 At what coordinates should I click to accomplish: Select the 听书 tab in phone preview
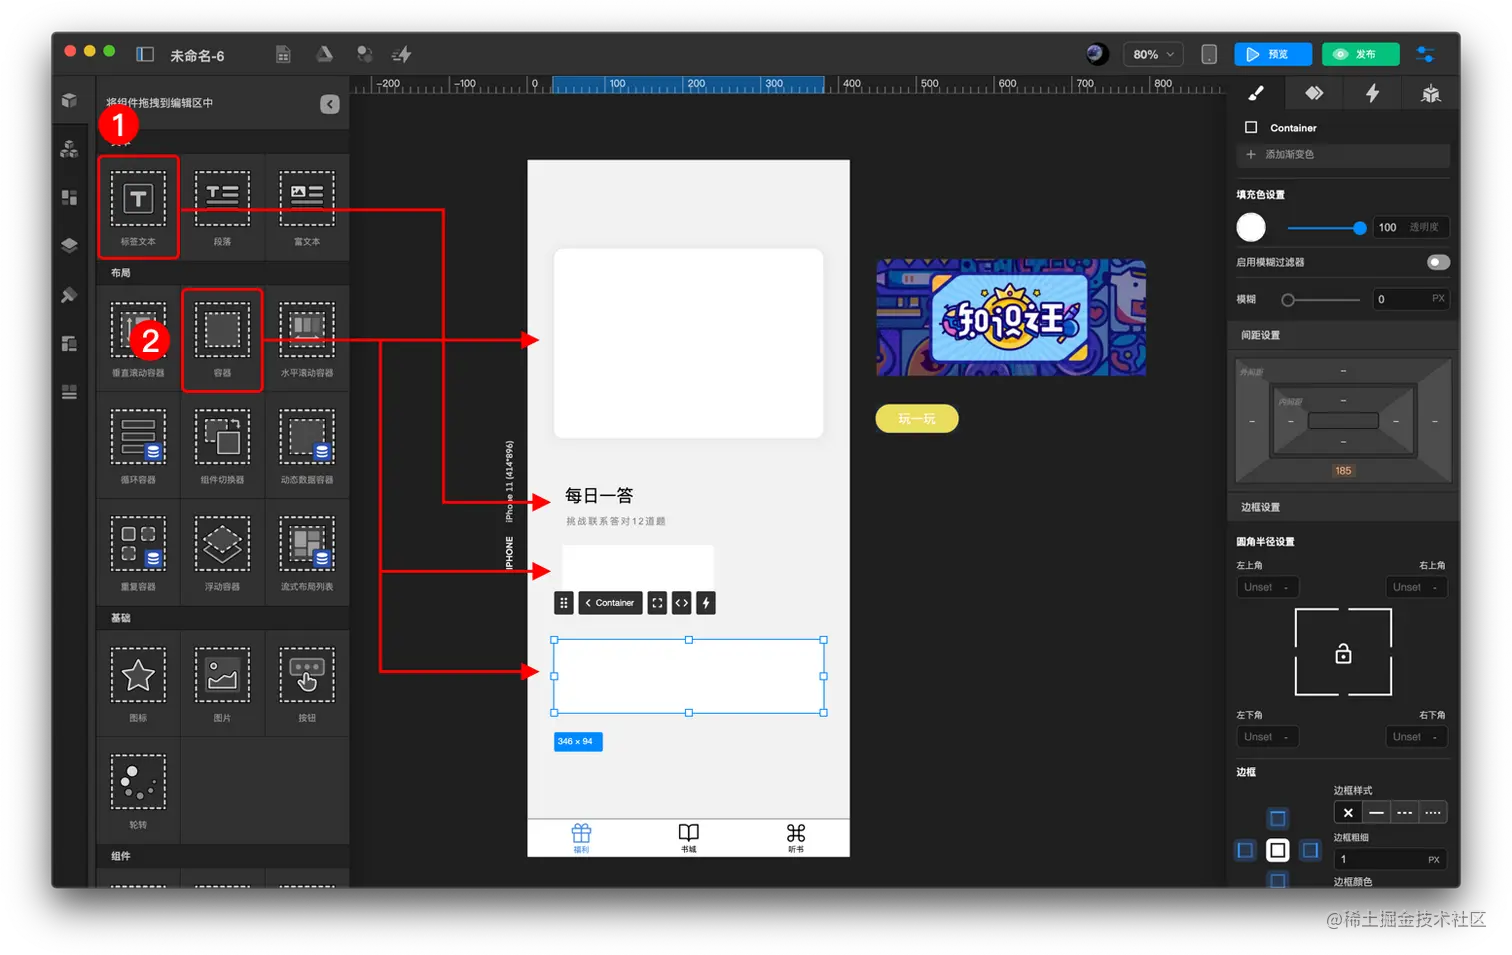point(796,838)
